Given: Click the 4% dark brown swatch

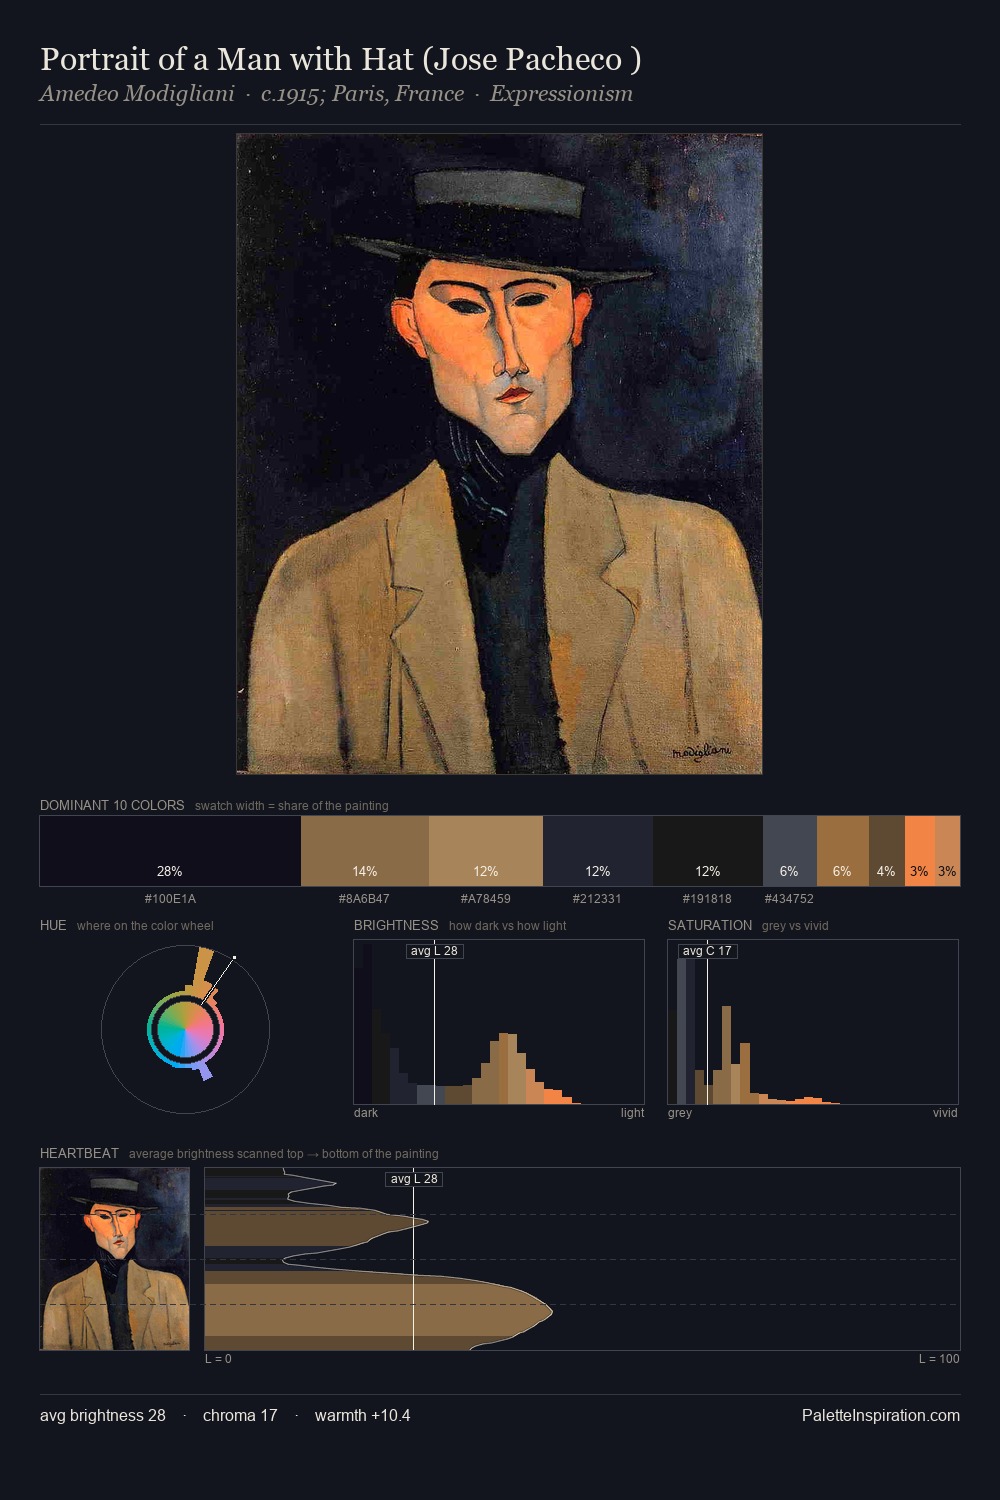Looking at the screenshot, I should tap(887, 851).
